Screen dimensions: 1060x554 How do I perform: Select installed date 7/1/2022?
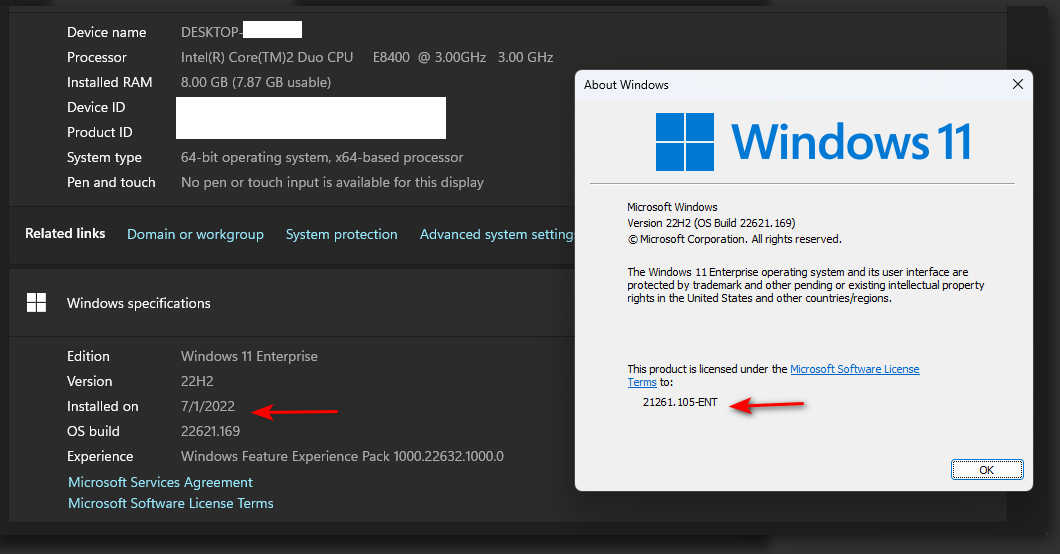[208, 406]
